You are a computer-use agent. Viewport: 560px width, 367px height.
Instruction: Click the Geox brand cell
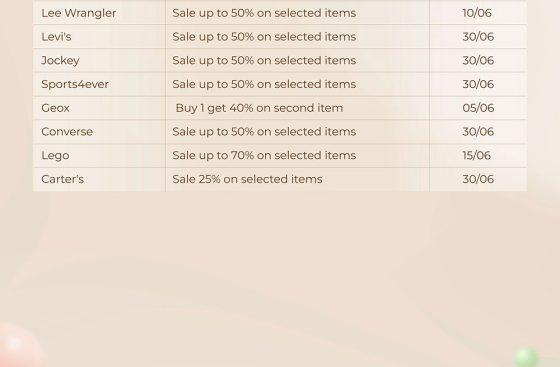coord(99,108)
